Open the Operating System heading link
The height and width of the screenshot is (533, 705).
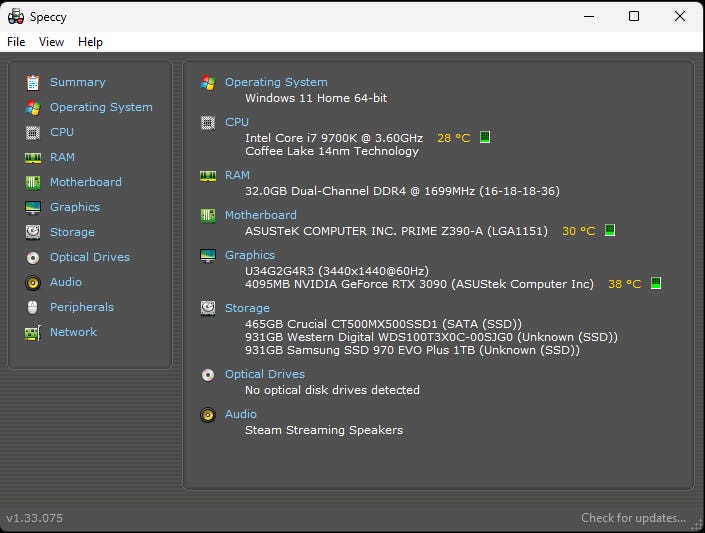[276, 82]
